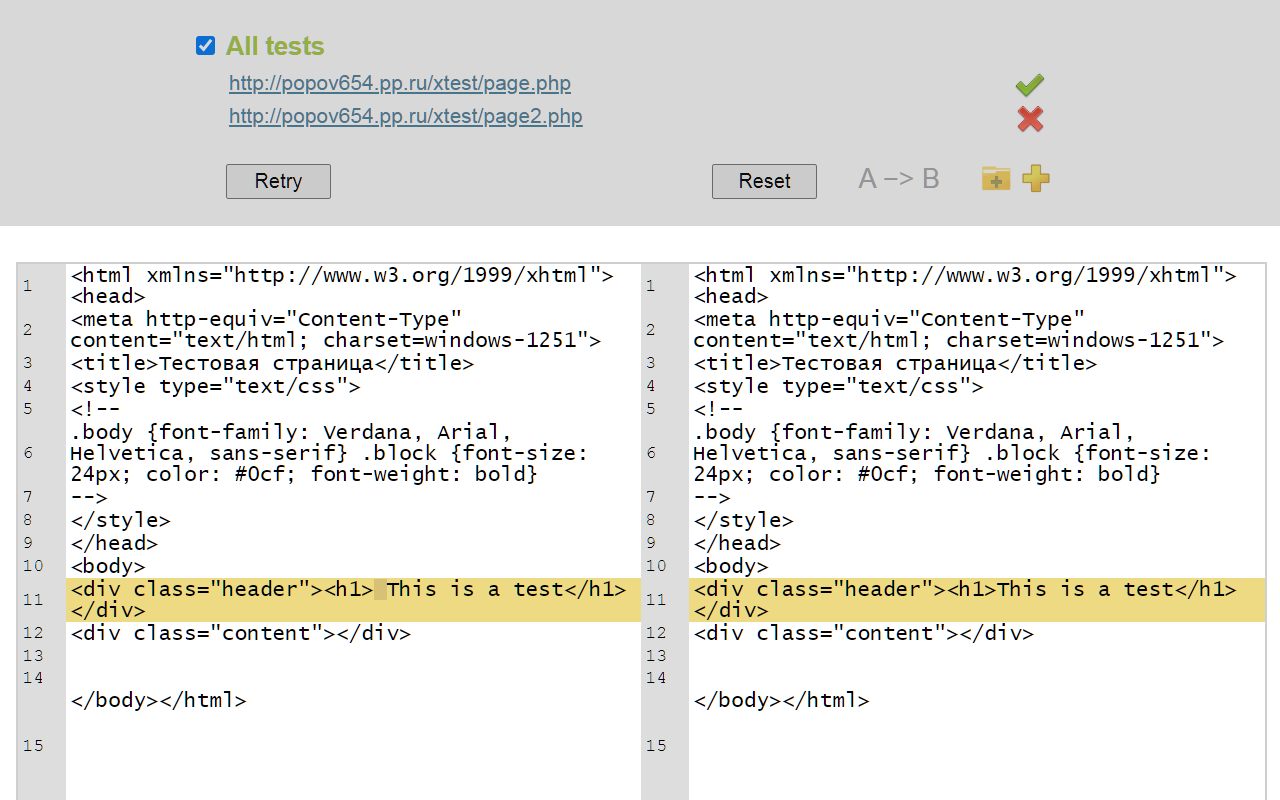The width and height of the screenshot is (1280, 800).
Task: Open the xtest/page.php test link
Action: (x=400, y=83)
